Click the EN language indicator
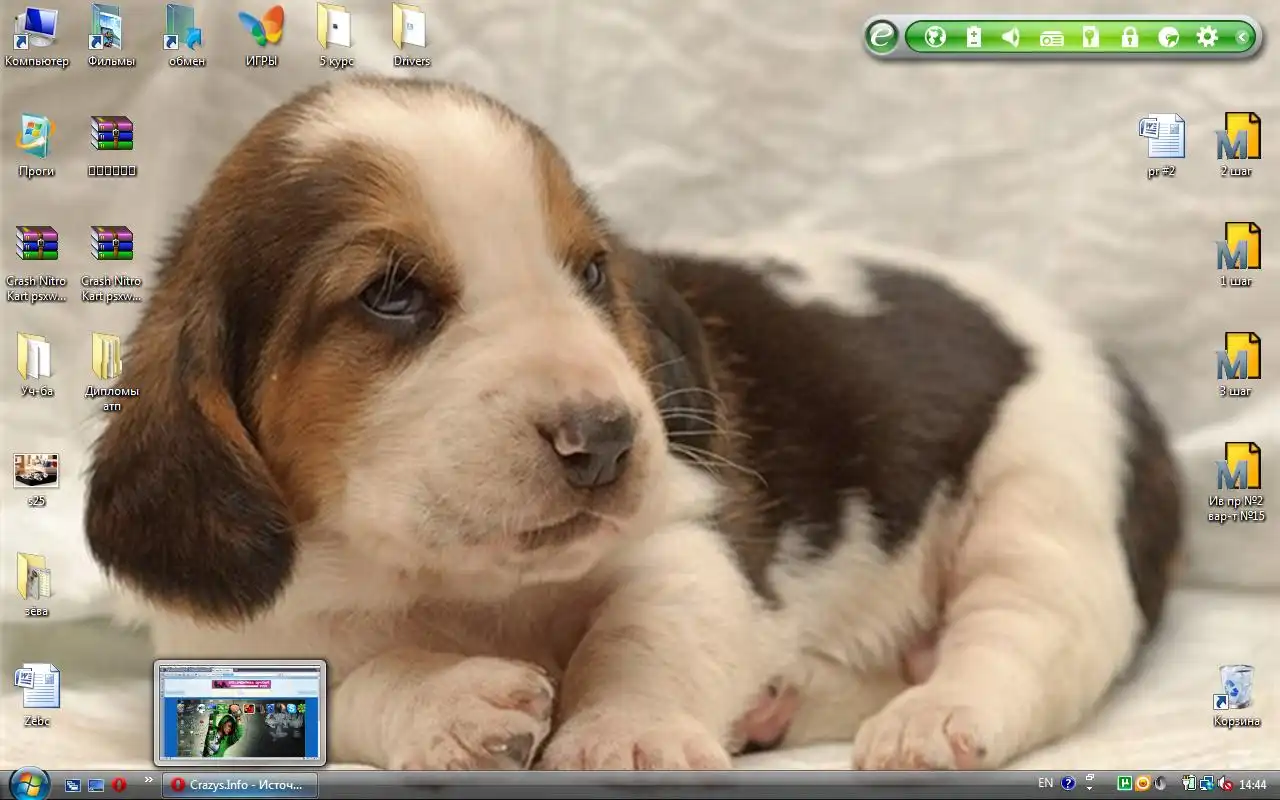The image size is (1280, 800). coord(1045,783)
